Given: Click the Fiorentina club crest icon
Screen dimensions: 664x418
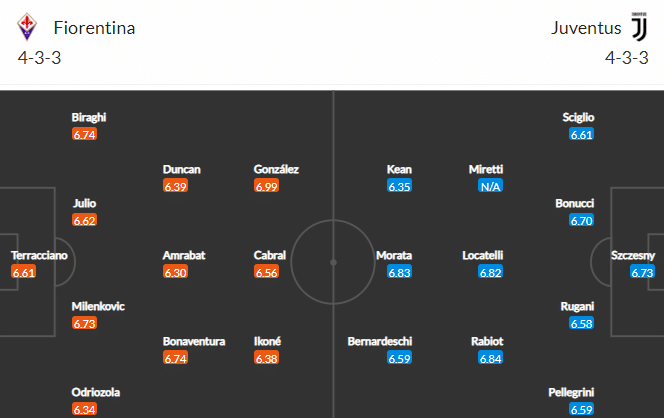Looking at the screenshot, I should pos(27,27).
